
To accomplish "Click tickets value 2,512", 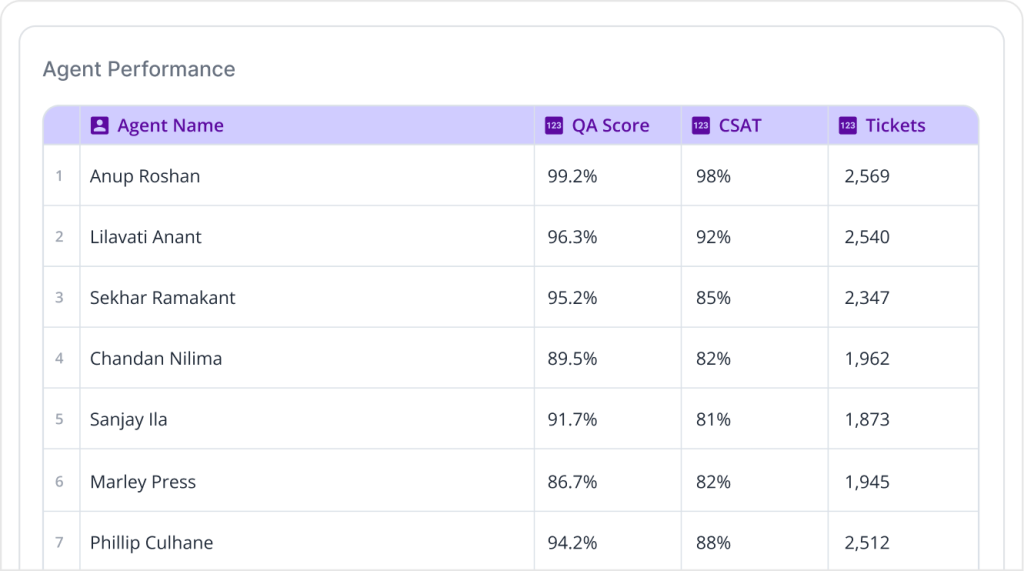I will click(x=867, y=543).
